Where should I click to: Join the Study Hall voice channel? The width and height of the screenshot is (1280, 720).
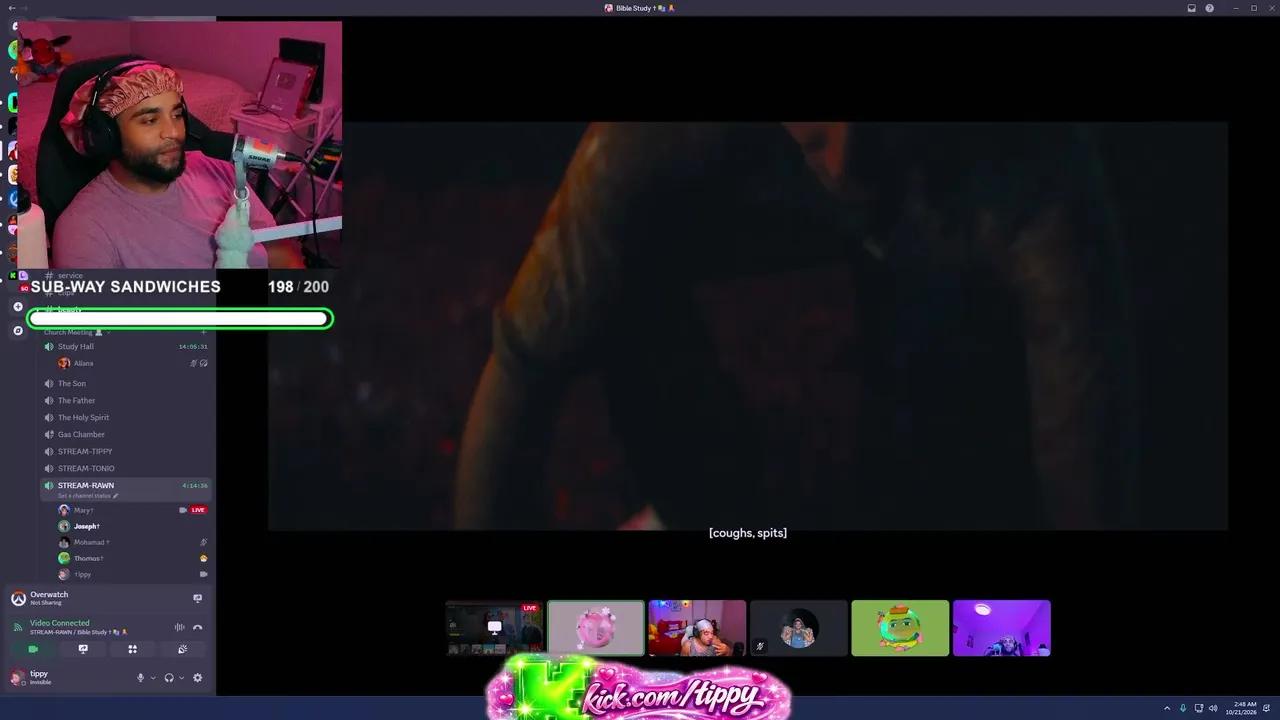[126, 347]
